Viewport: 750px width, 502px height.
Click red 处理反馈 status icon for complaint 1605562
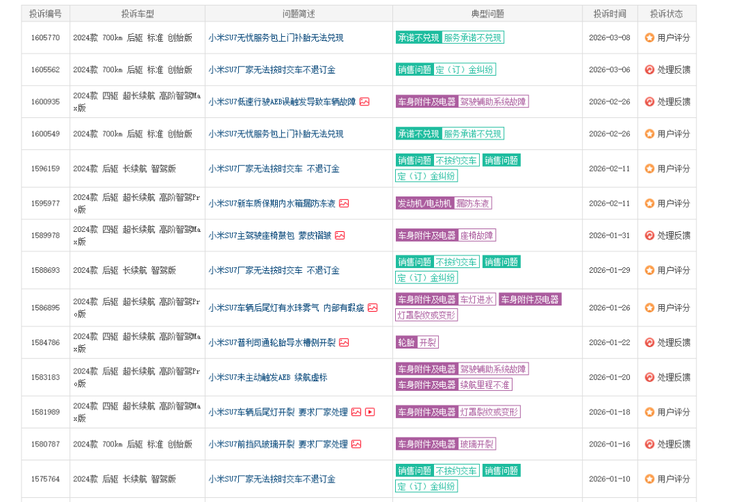coord(649,70)
